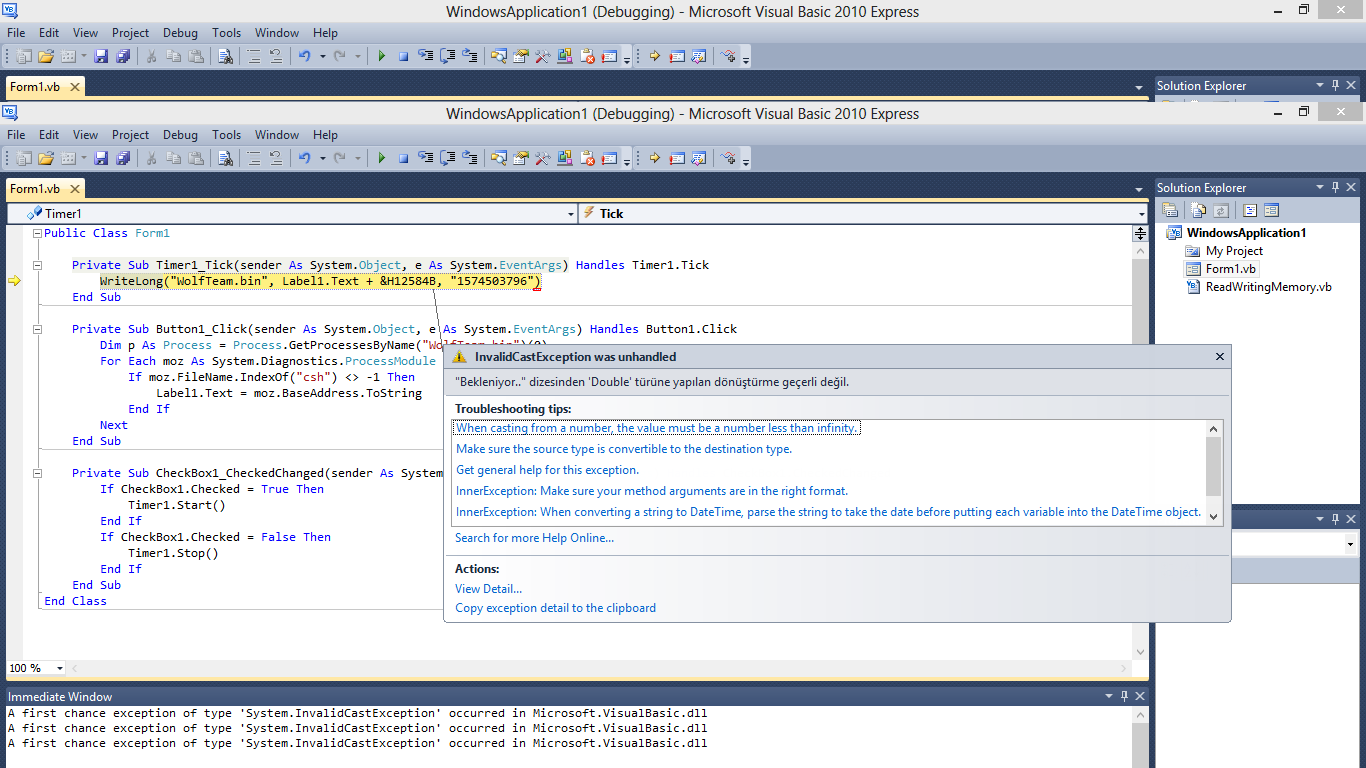Click Step Into icon in front window toolbar
This screenshot has width=1366, height=768.
425,158
